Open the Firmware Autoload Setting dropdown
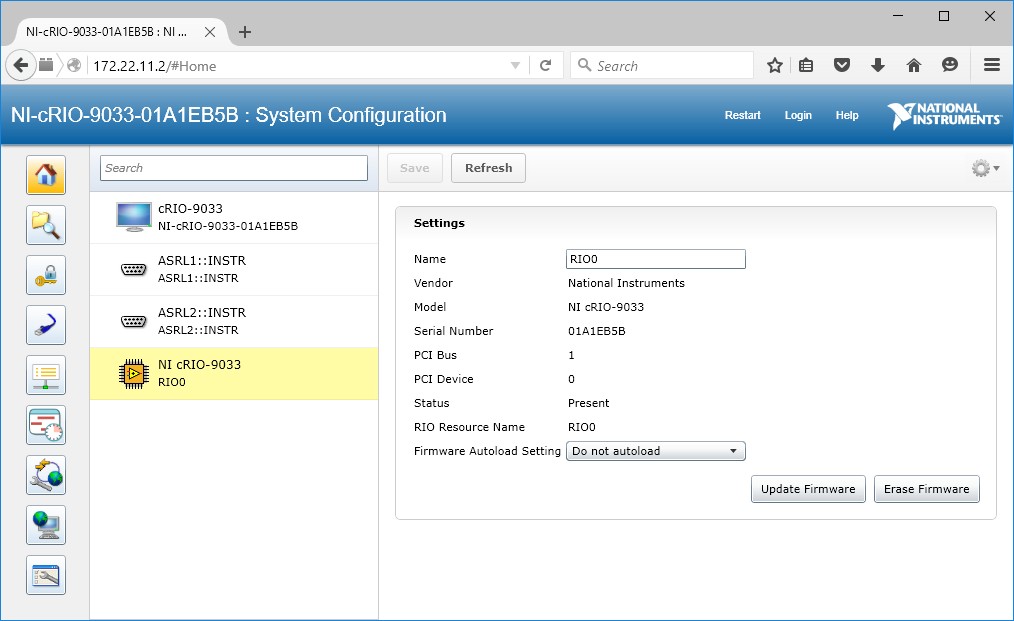Image resolution: width=1014 pixels, height=621 pixels. pyautogui.click(x=656, y=451)
